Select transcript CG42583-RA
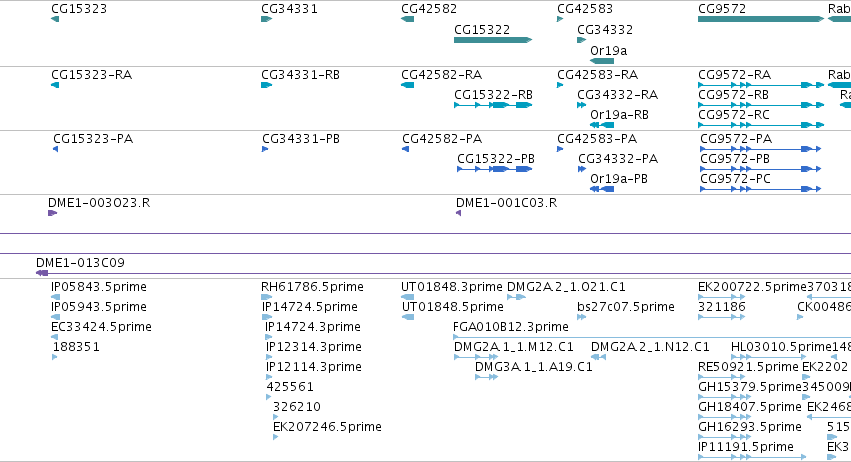The height and width of the screenshot is (462, 851). [x=597, y=74]
